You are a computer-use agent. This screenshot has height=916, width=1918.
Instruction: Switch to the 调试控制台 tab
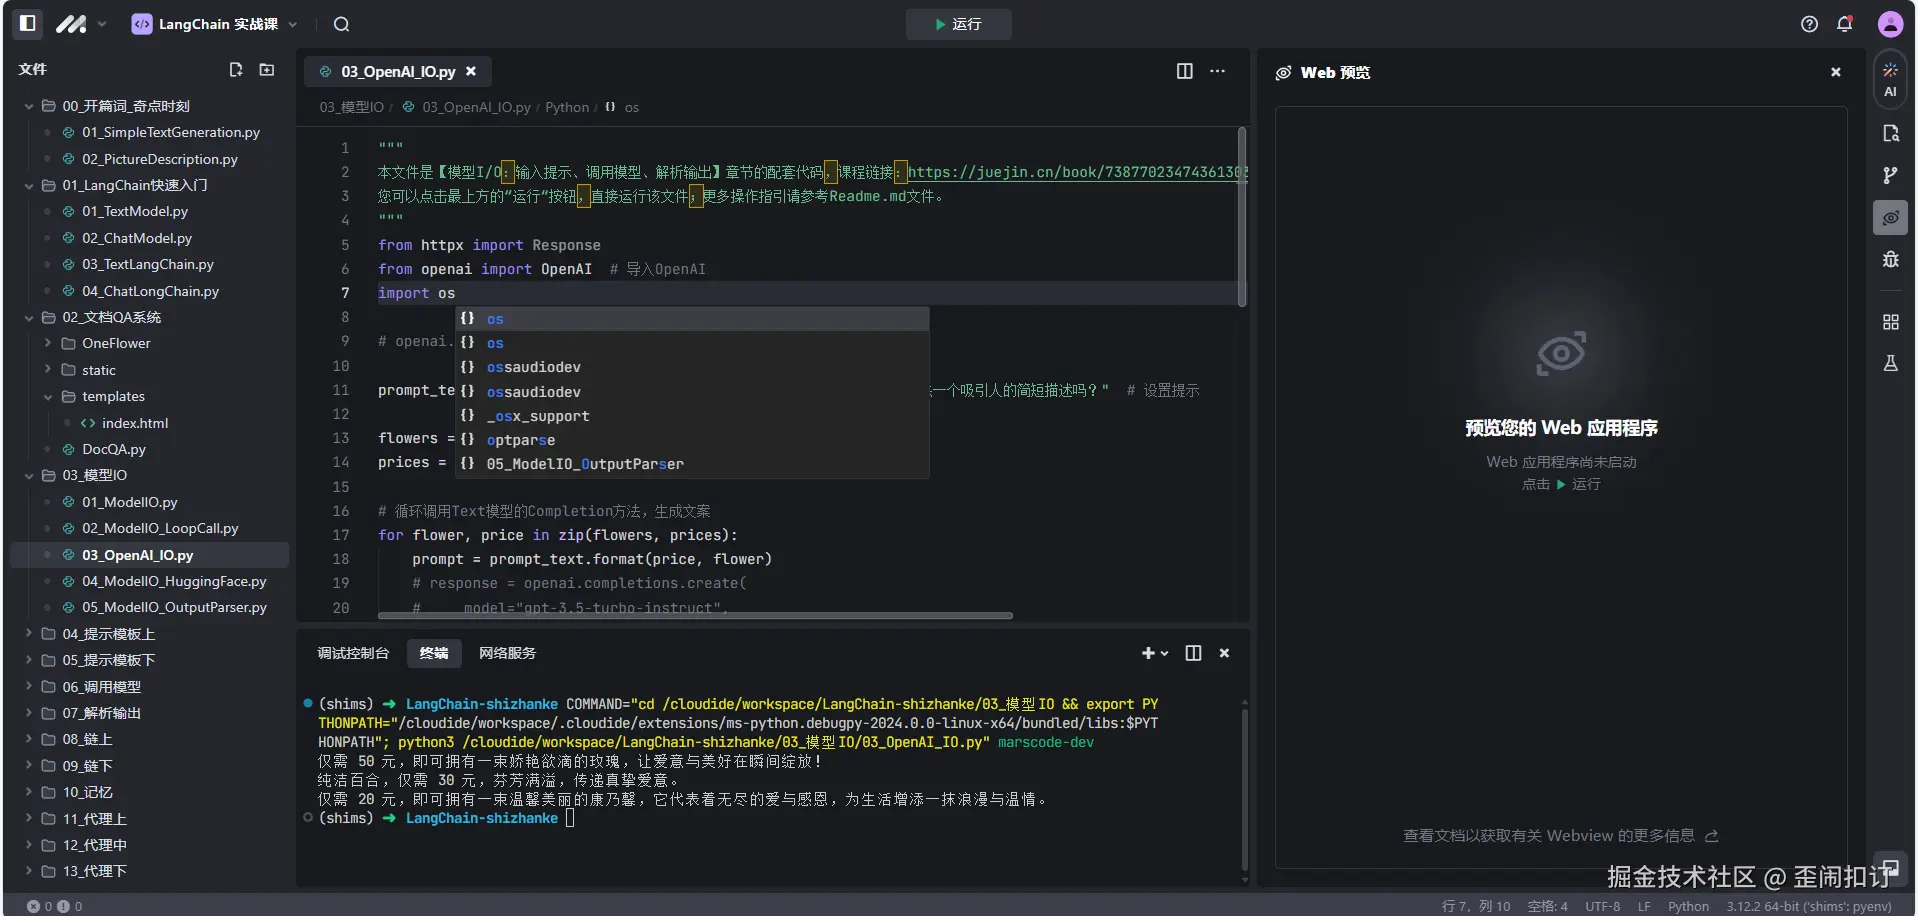353,653
